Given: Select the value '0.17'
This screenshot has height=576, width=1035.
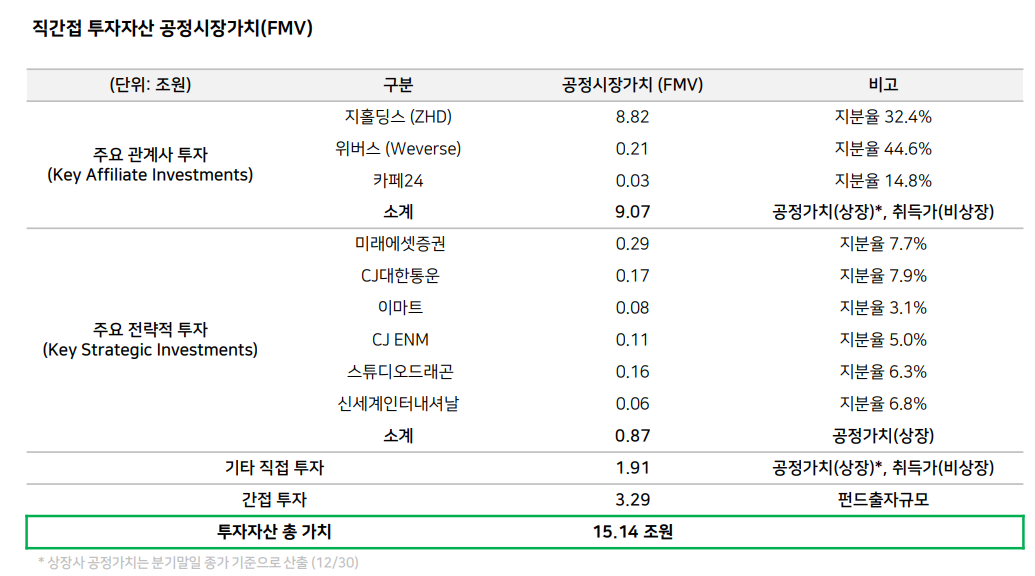Looking at the screenshot, I should tap(632, 276).
